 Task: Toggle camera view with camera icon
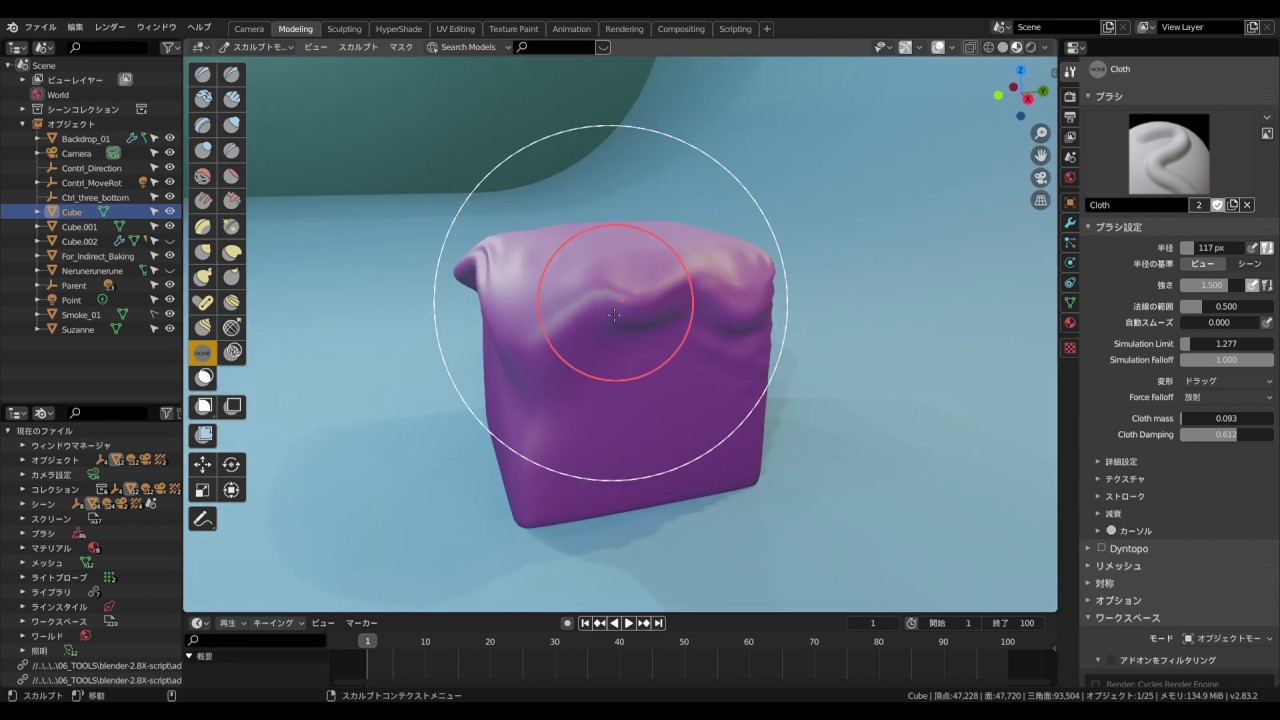[1041, 178]
